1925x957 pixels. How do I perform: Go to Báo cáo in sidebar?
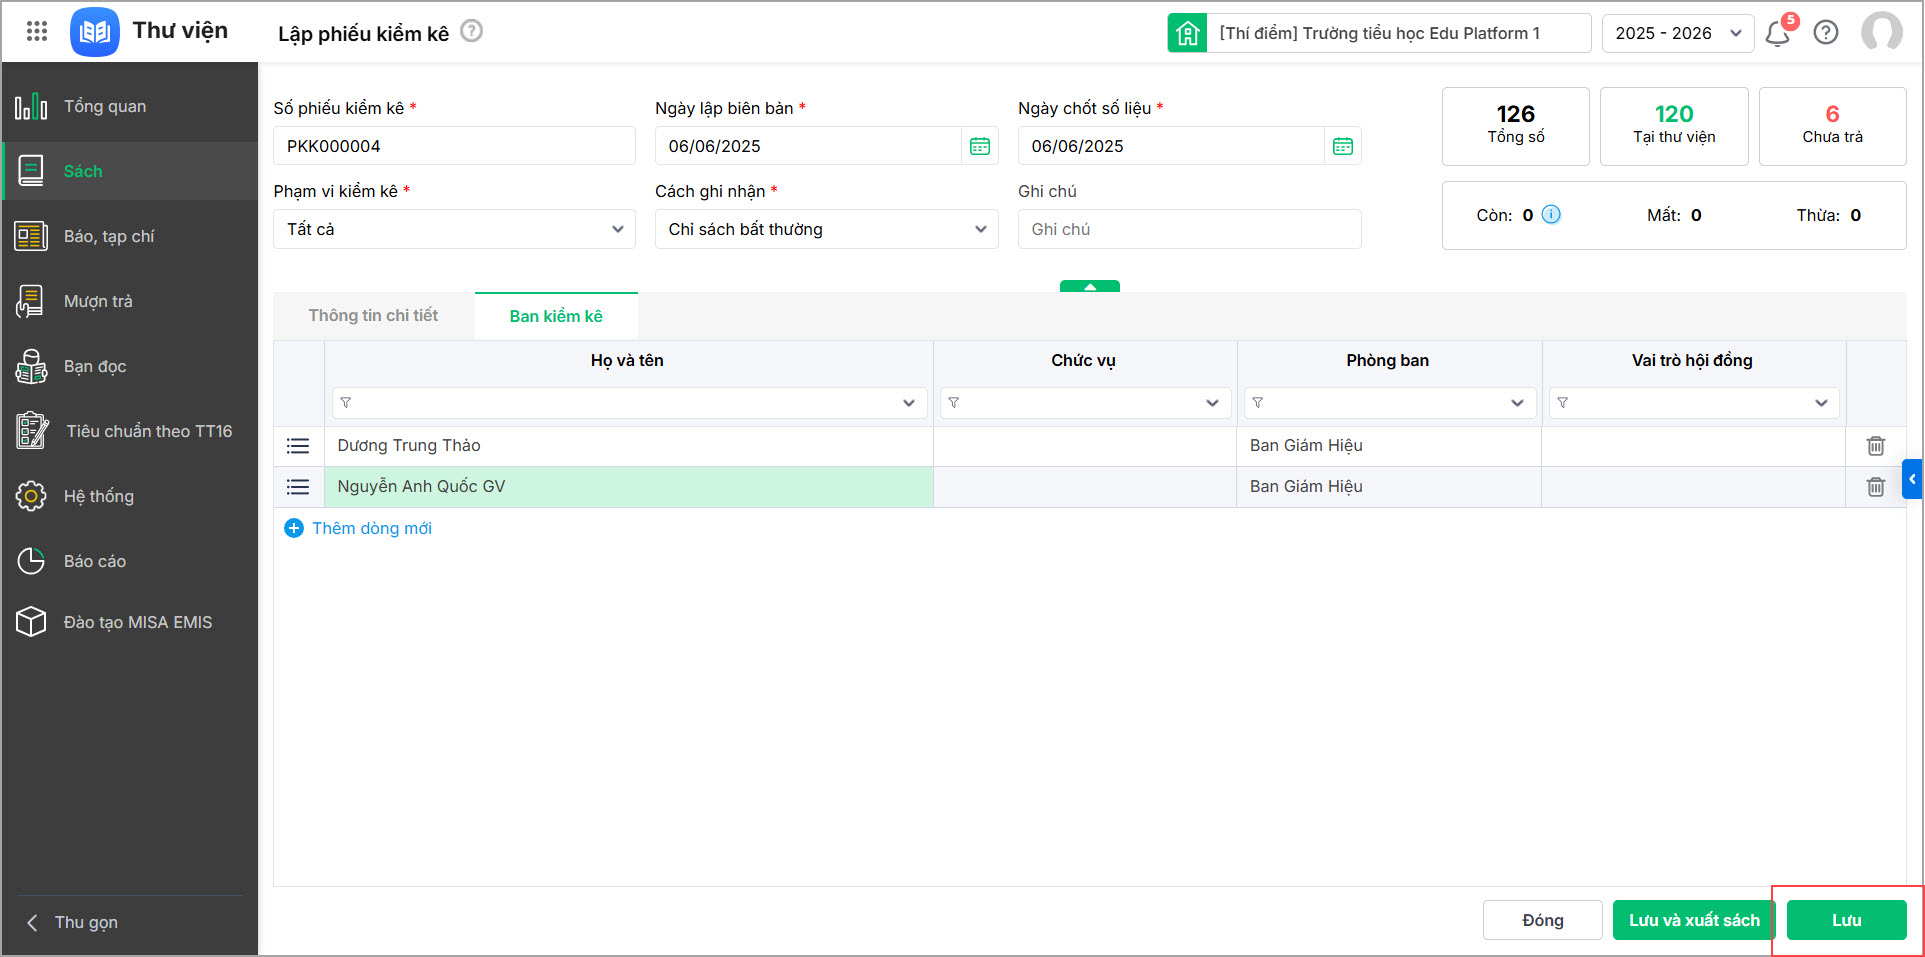point(95,561)
